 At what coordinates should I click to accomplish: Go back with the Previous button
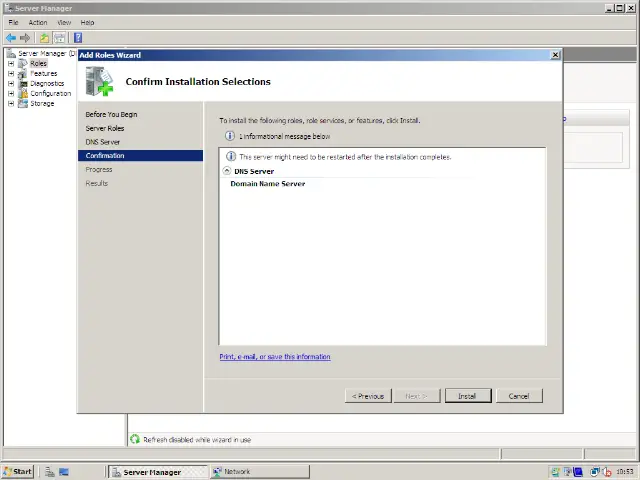click(x=368, y=396)
